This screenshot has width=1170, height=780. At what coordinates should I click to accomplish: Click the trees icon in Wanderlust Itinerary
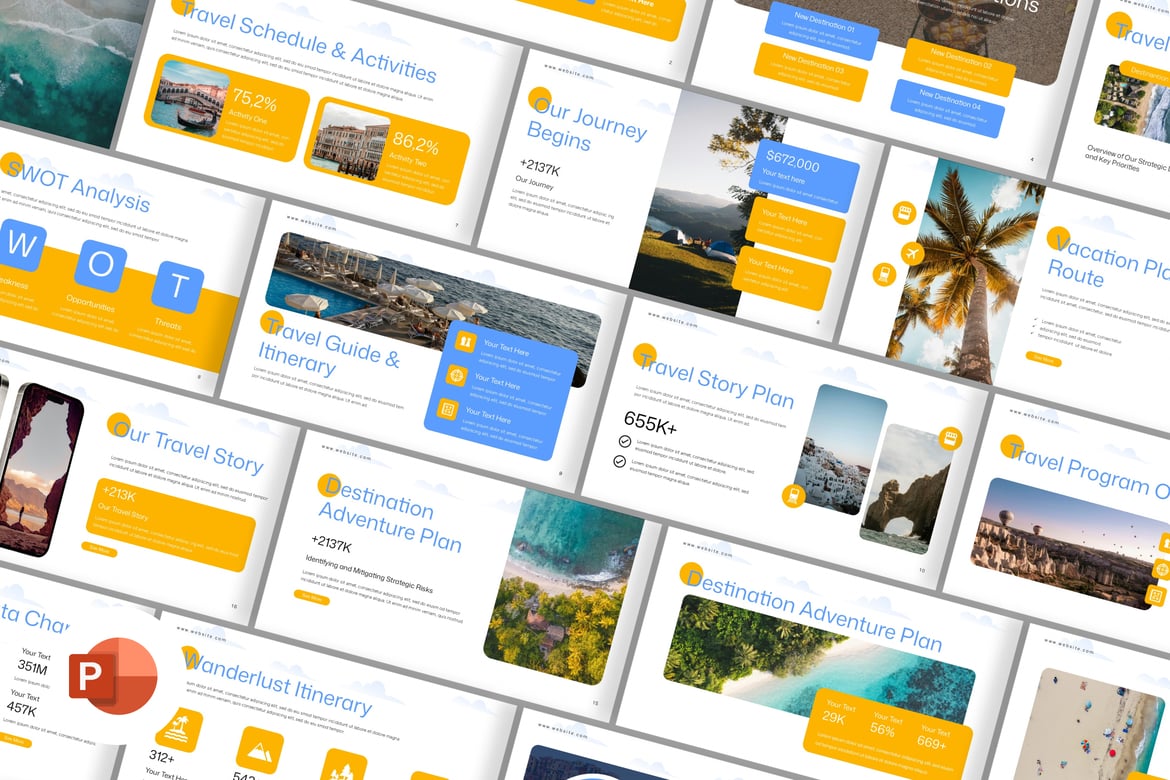tap(344, 769)
